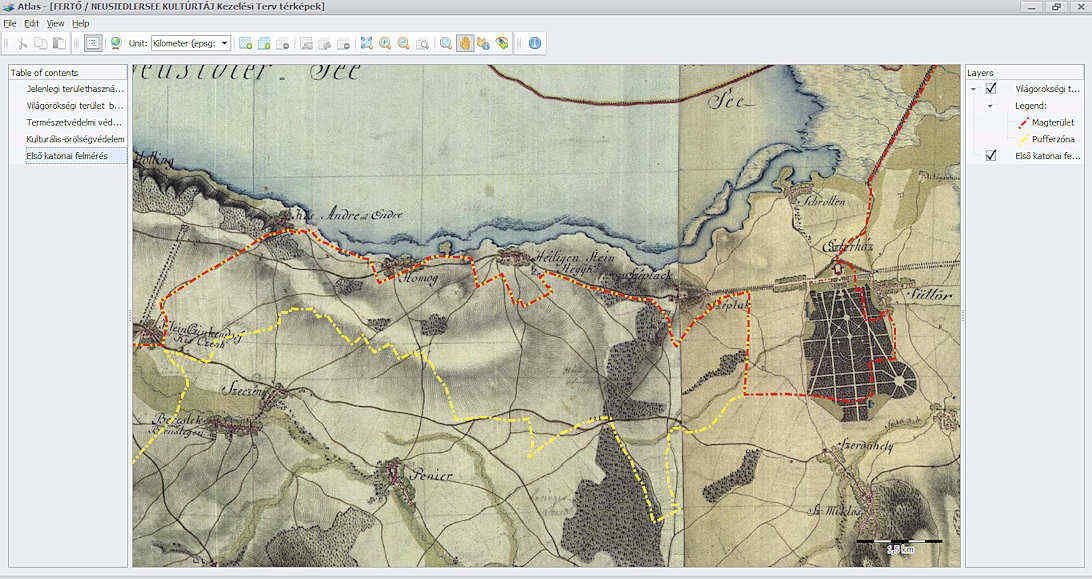Restore down the Atlas window
Viewport: 1092px width, 579px height.
tap(1056, 7)
